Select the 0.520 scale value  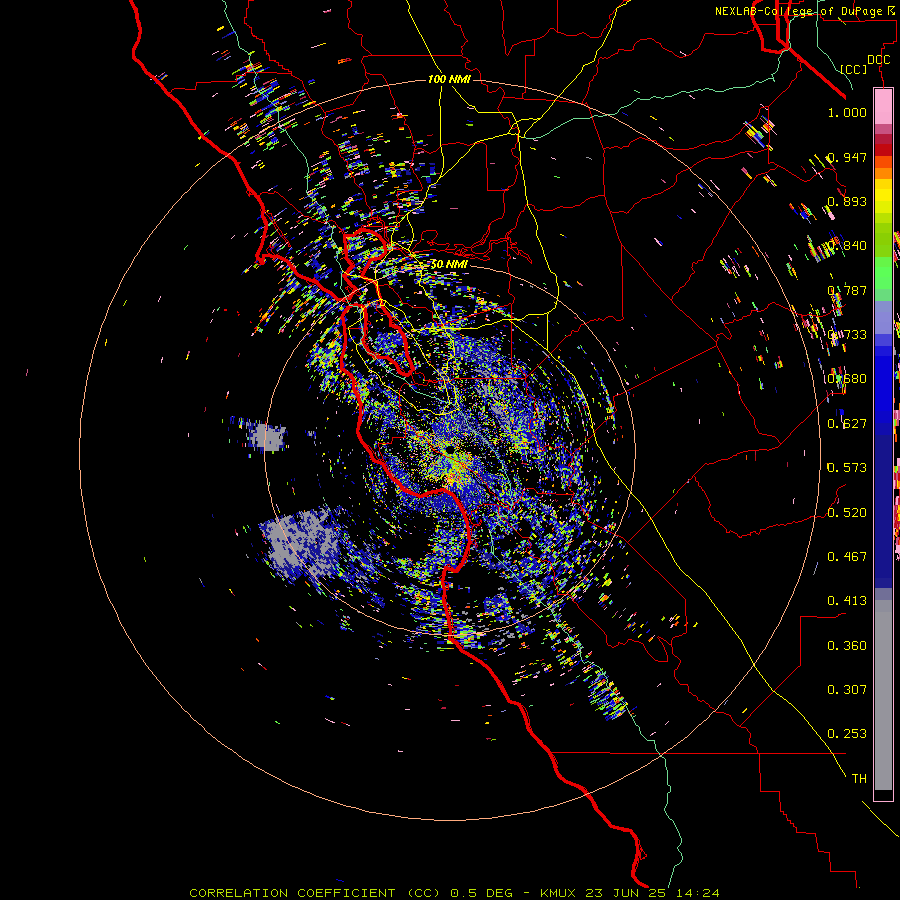[x=847, y=512]
